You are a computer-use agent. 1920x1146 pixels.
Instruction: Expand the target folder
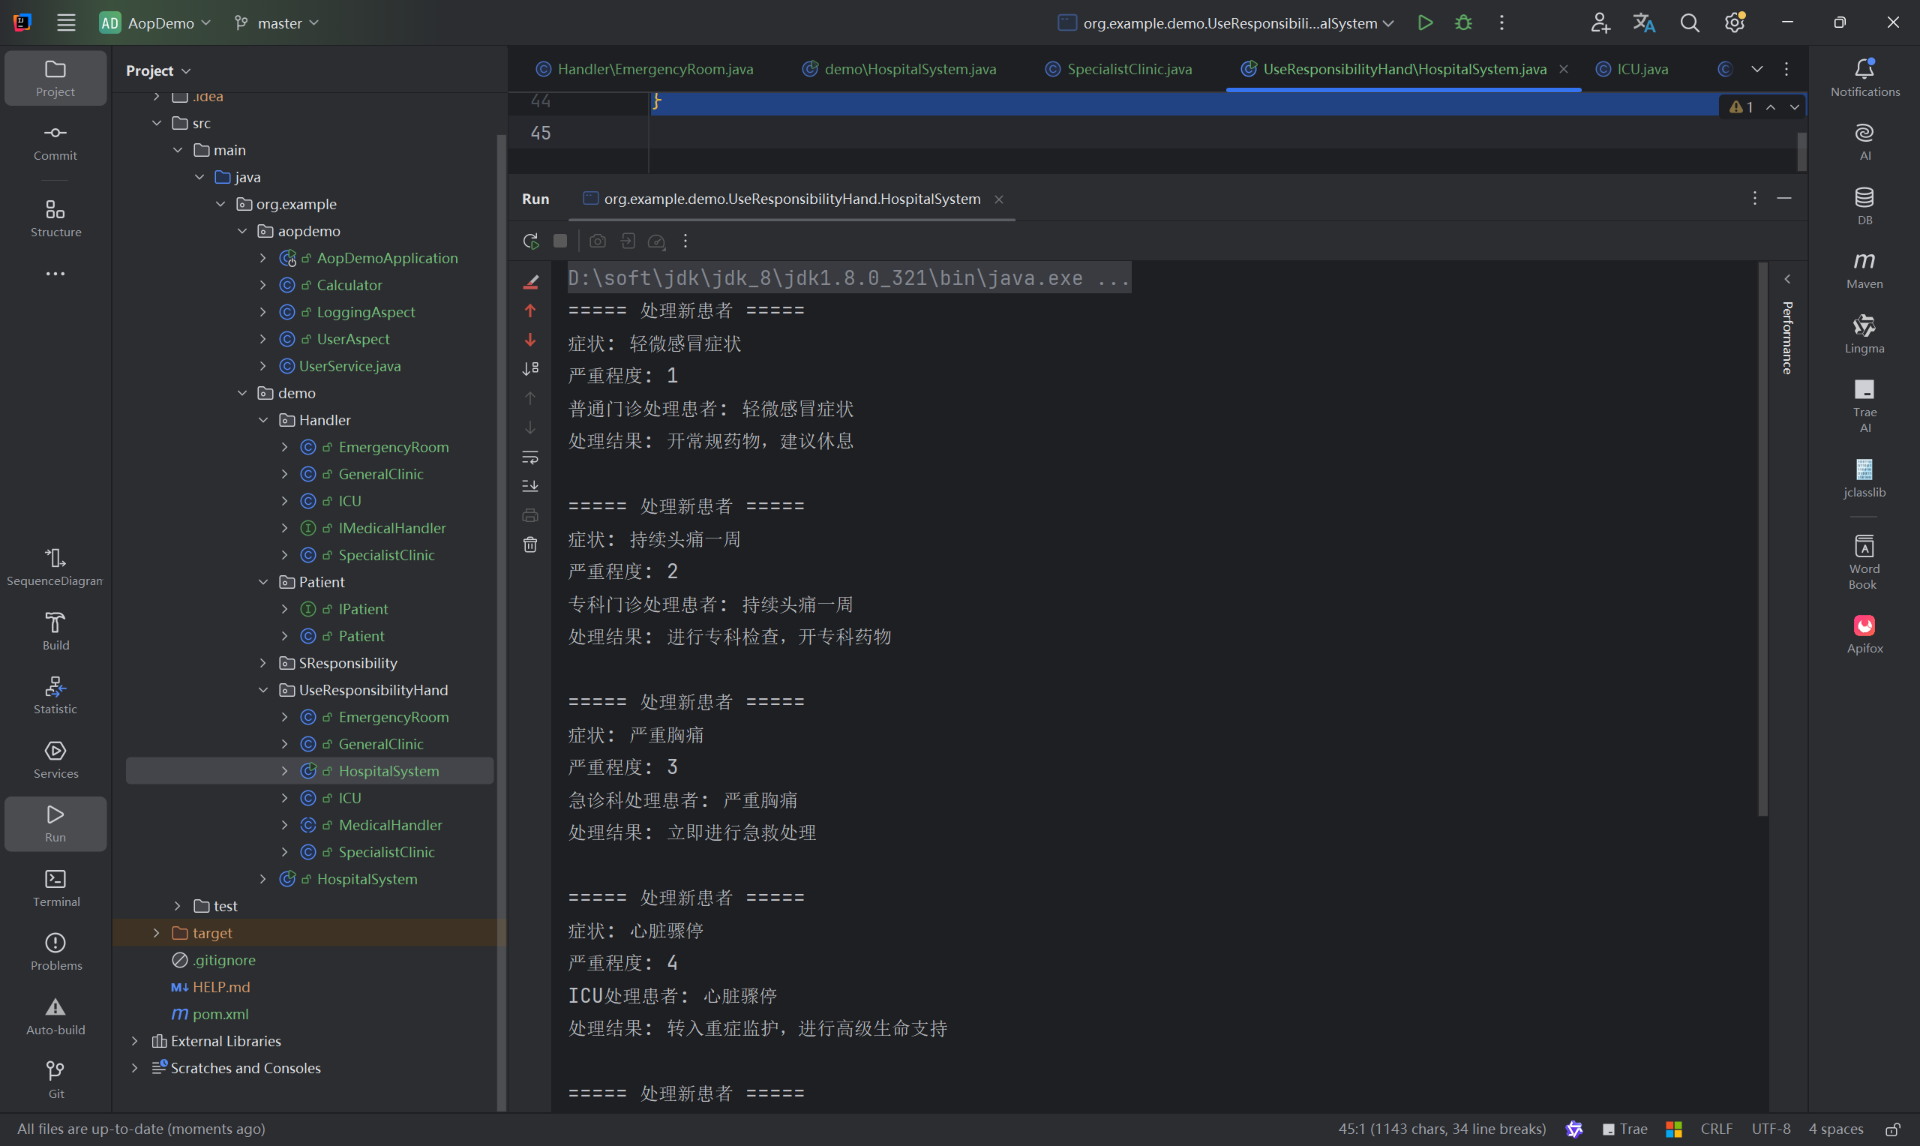coord(156,933)
